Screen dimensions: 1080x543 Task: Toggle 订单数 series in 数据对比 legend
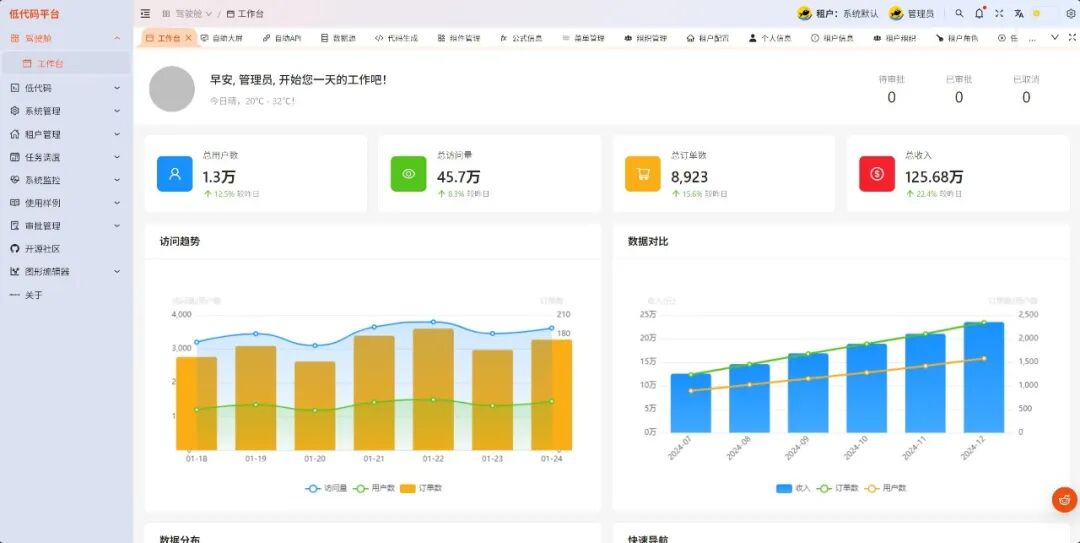[838, 488]
